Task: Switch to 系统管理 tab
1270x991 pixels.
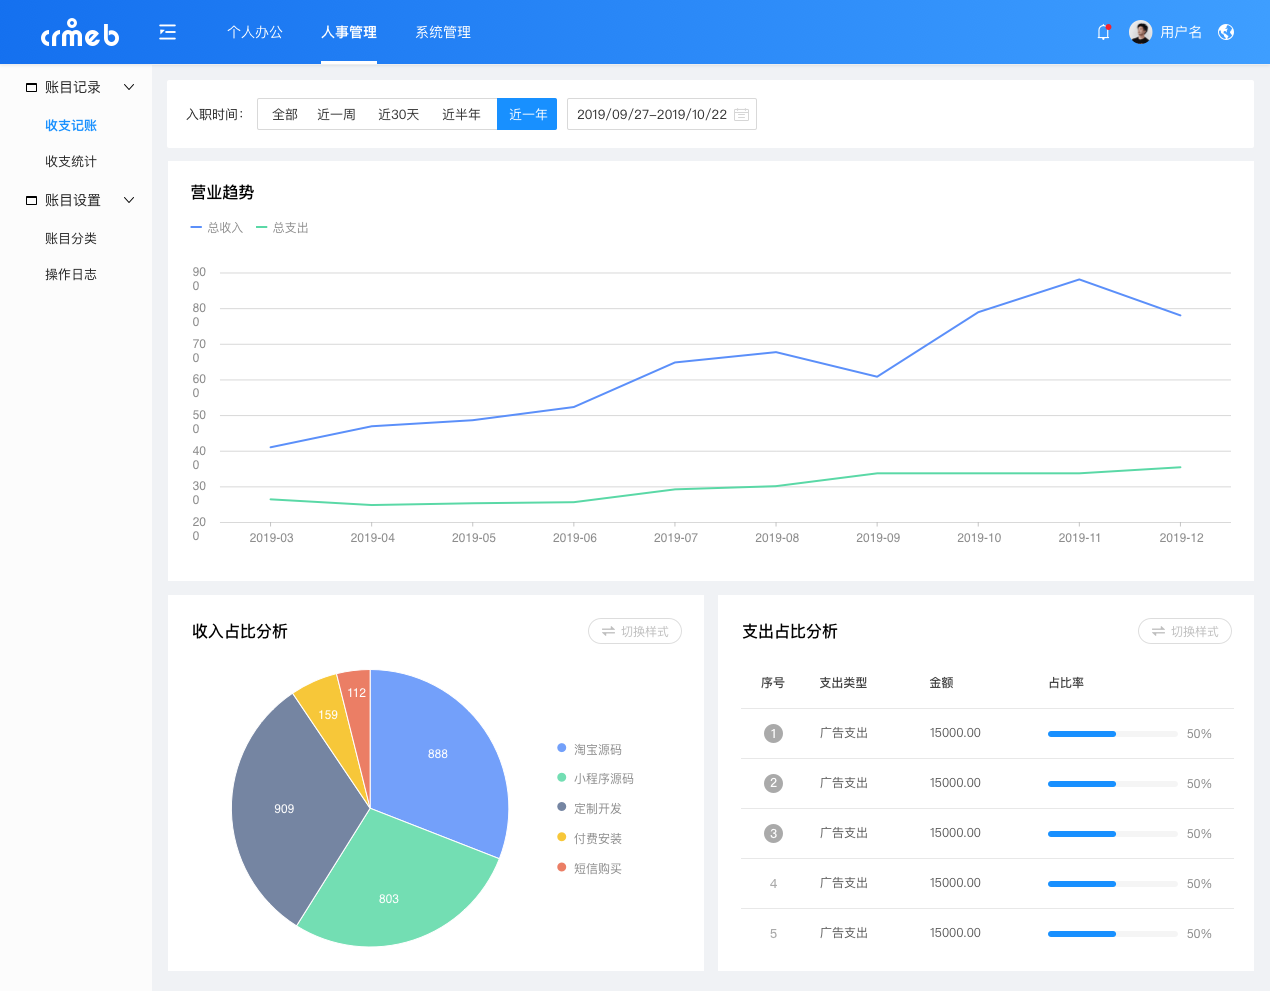Action: (443, 32)
